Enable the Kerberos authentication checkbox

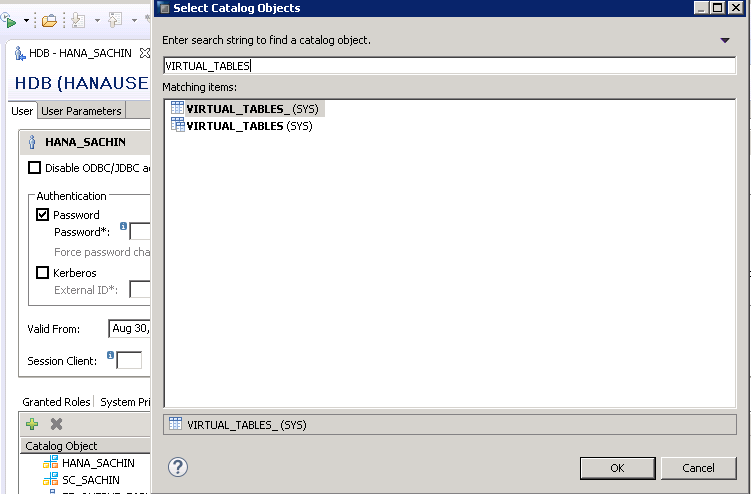pyautogui.click(x=43, y=273)
